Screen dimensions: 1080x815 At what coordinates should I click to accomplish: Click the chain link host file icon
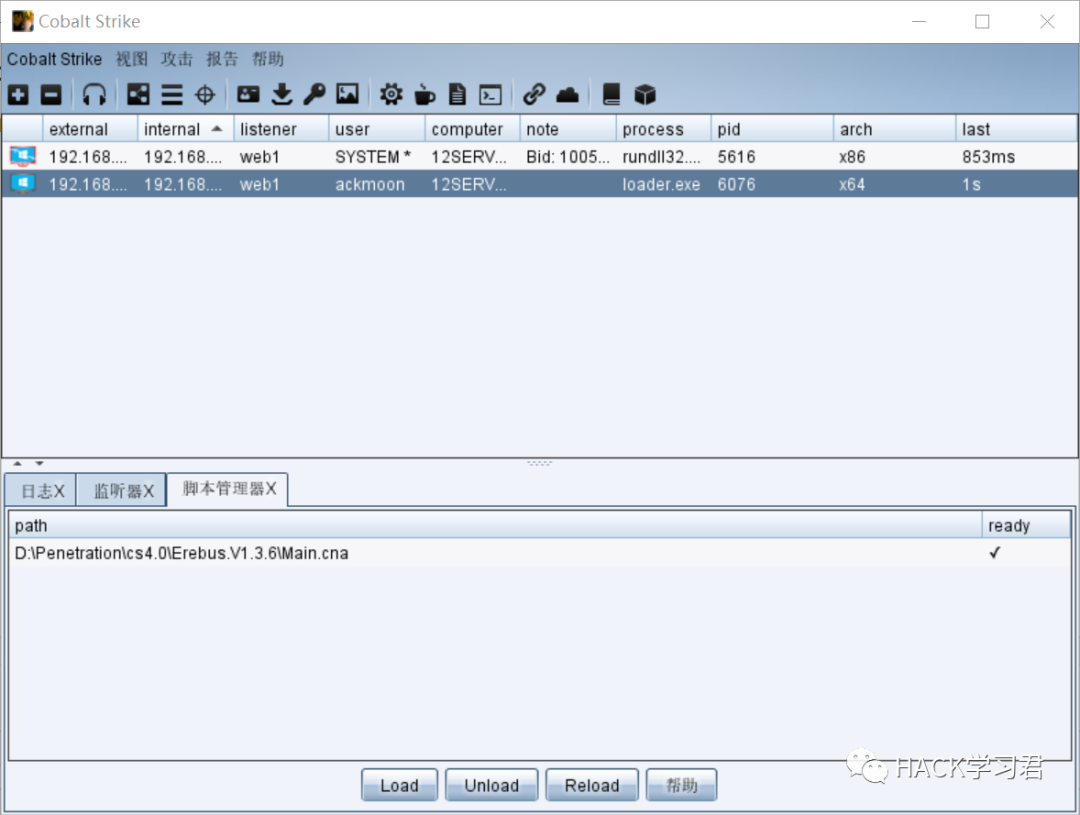[x=534, y=94]
